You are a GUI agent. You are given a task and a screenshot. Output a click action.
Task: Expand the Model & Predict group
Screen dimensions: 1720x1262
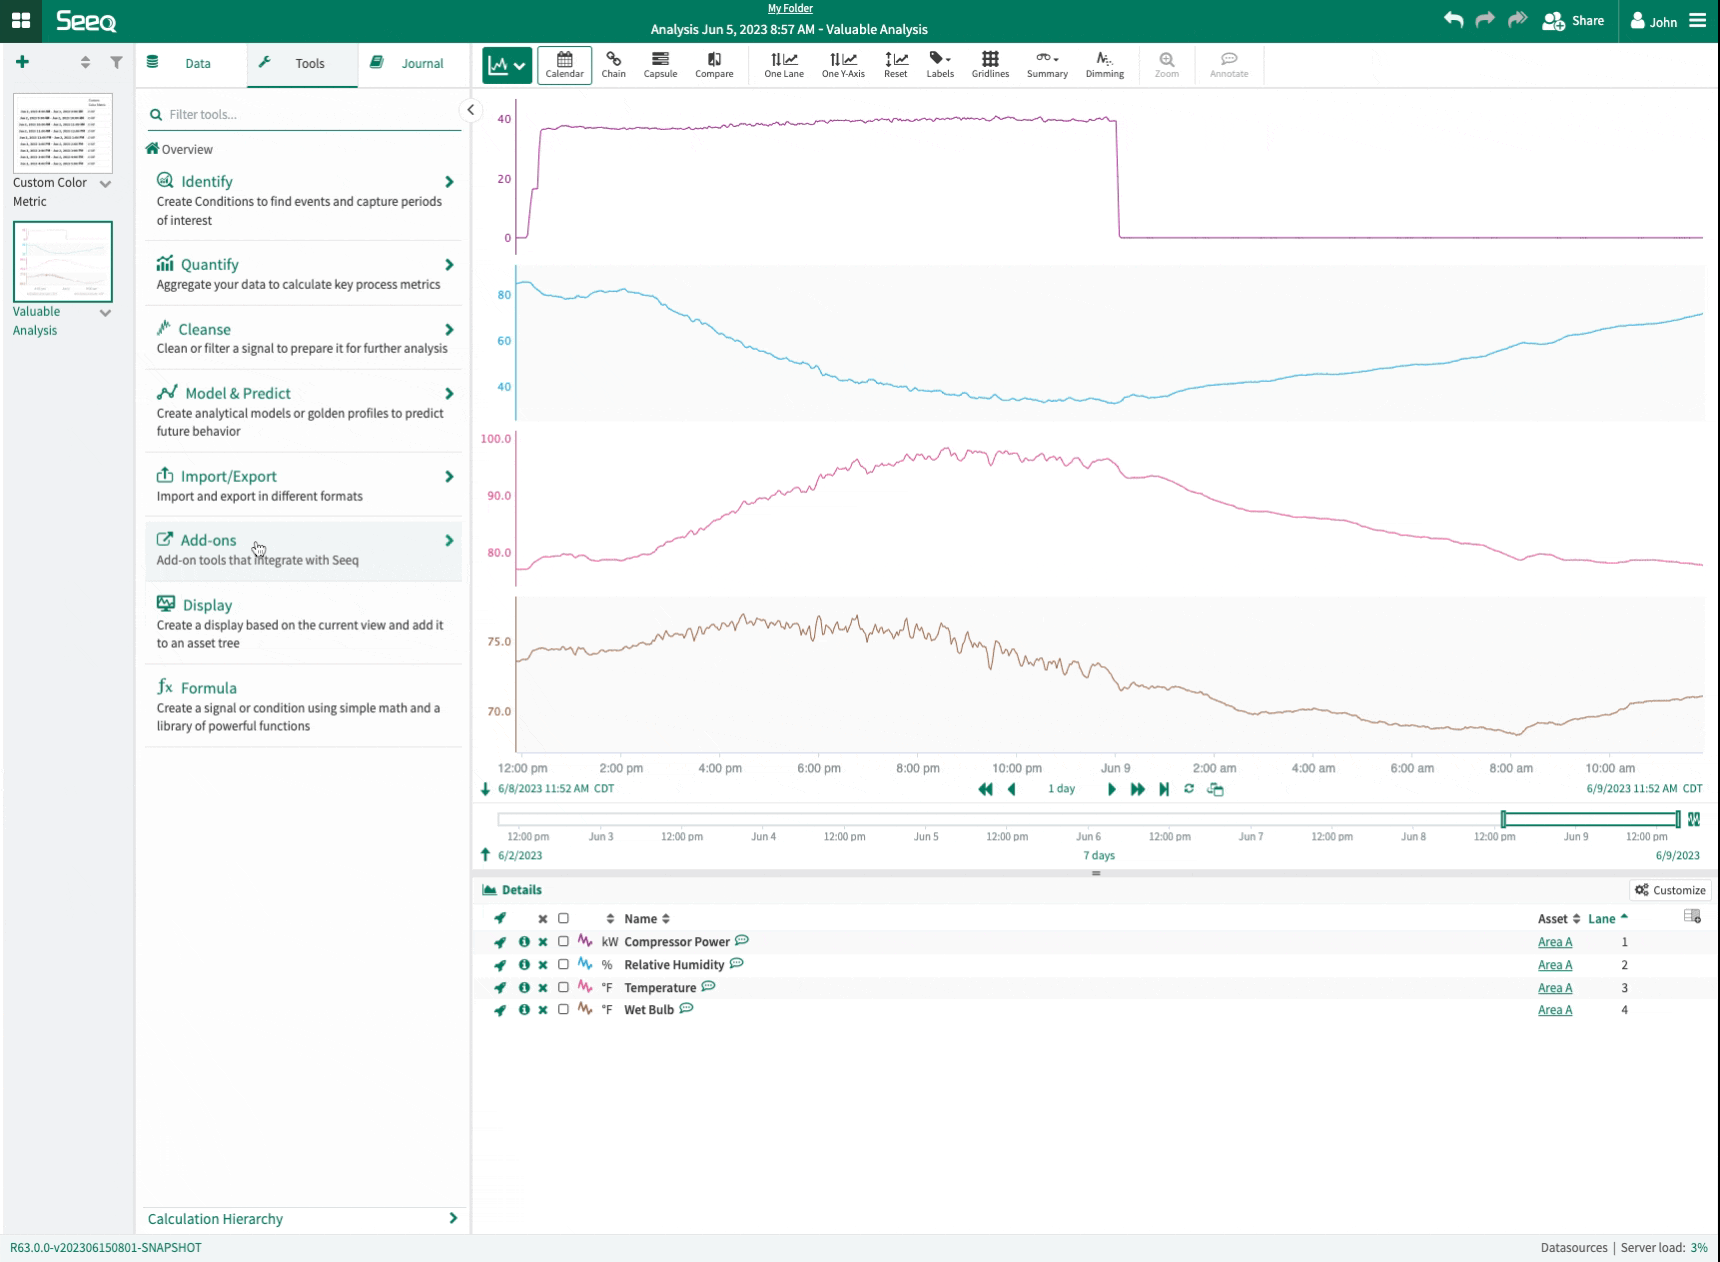tap(304, 411)
